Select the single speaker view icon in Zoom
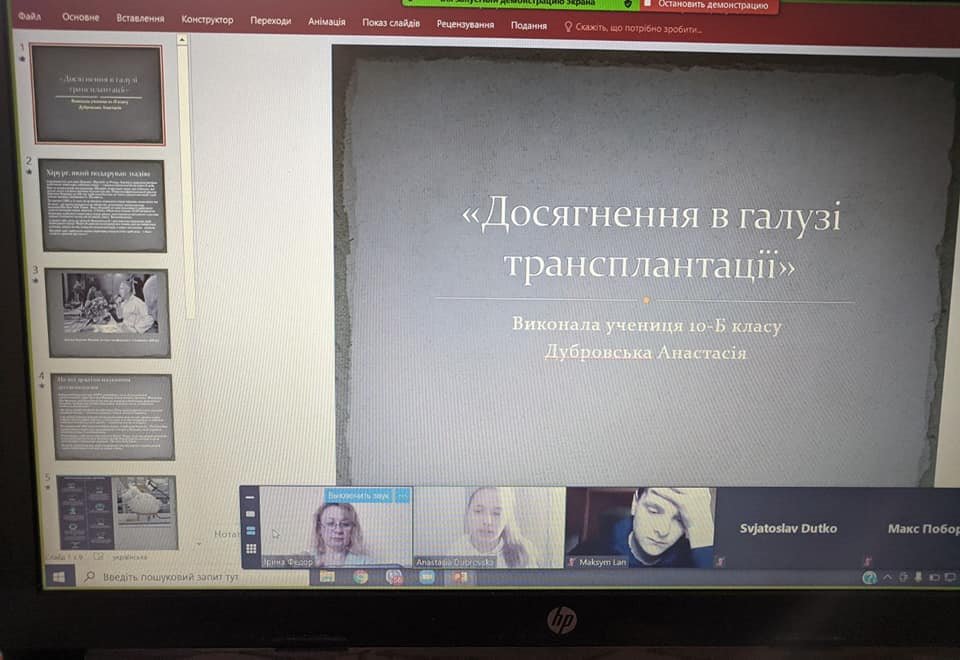Image resolution: width=960 pixels, height=660 pixels. [x=250, y=514]
